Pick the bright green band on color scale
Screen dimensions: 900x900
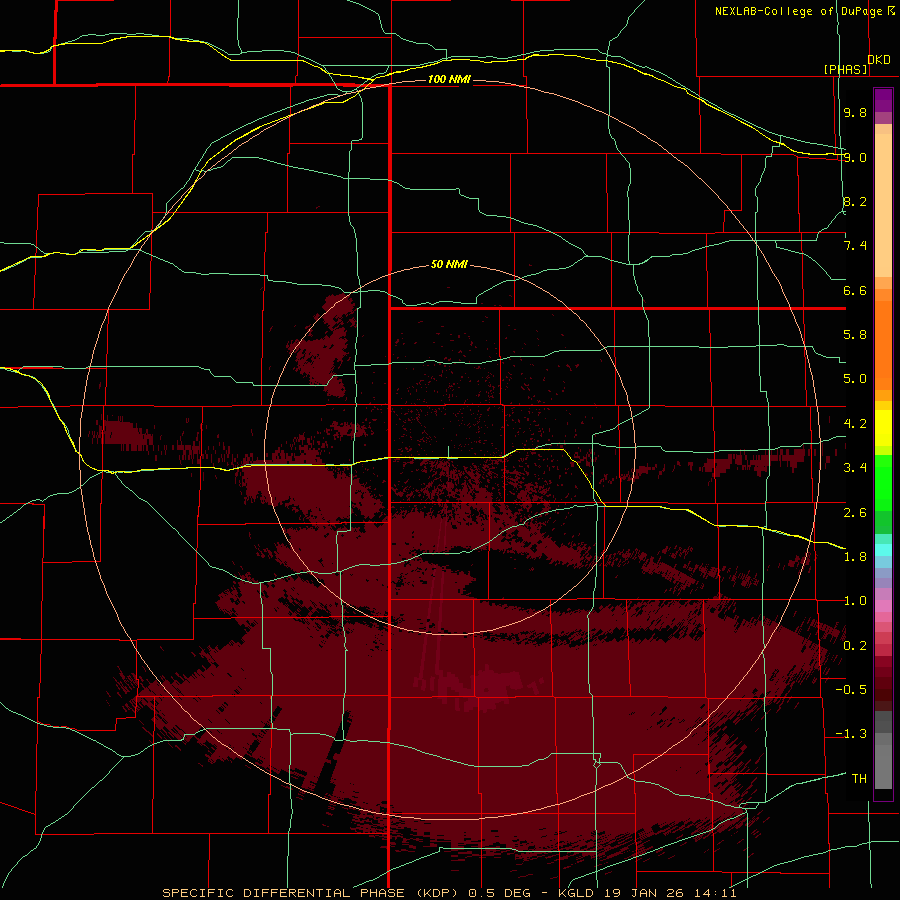point(883,482)
